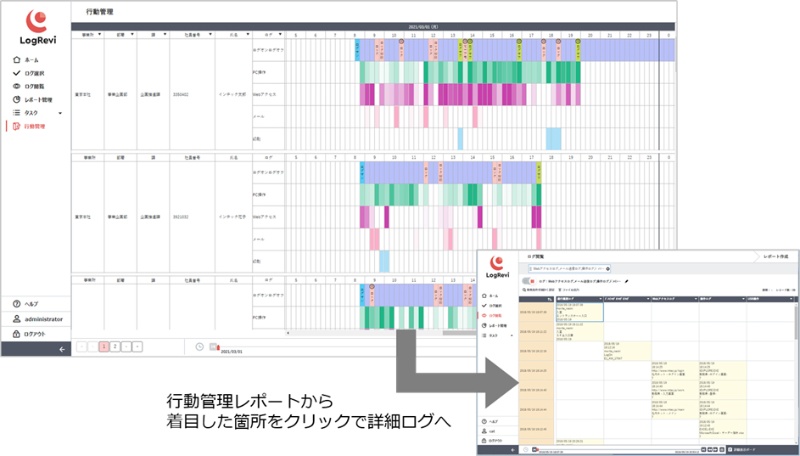Collapse the 行動管理 window sidebar with left arrow

point(62,349)
